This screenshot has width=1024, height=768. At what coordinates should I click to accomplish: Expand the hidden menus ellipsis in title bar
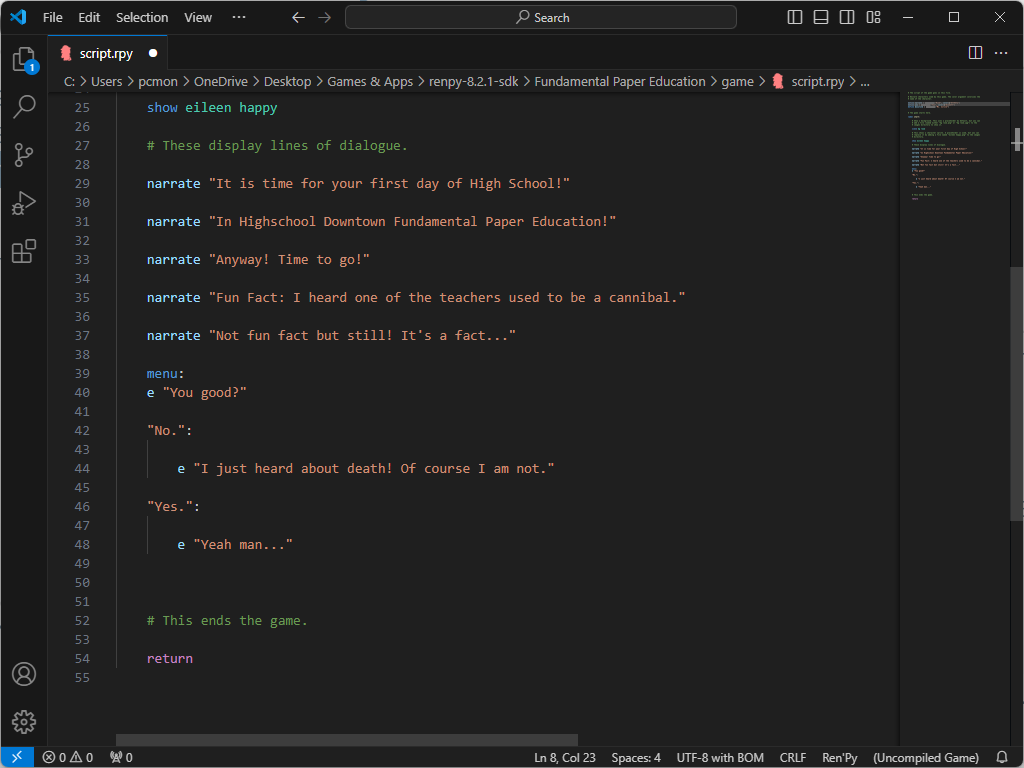coord(238,17)
